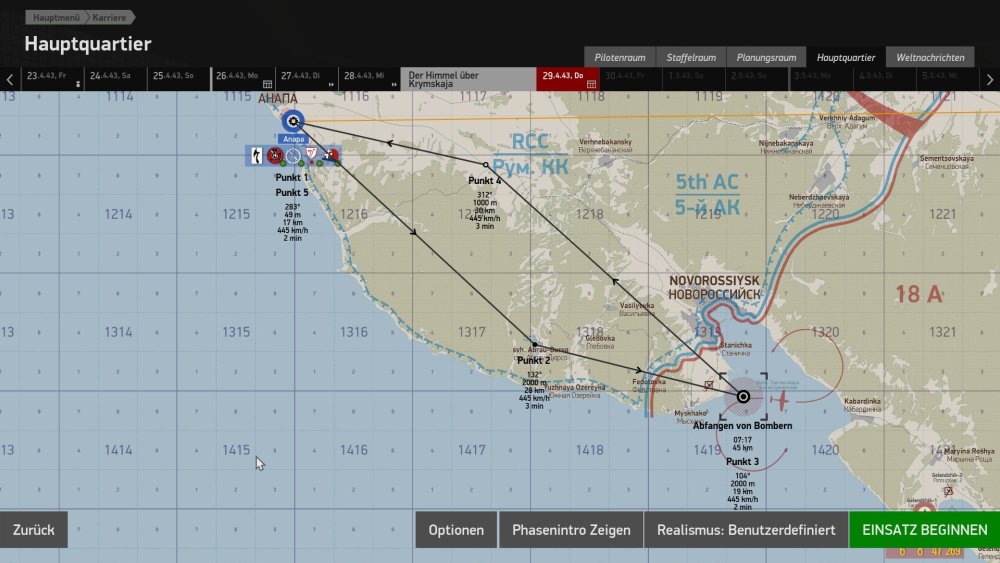This screenshot has width=1000, height=563.
Task: Click the Phasenintro Zeigen button
Action: [x=570, y=530]
